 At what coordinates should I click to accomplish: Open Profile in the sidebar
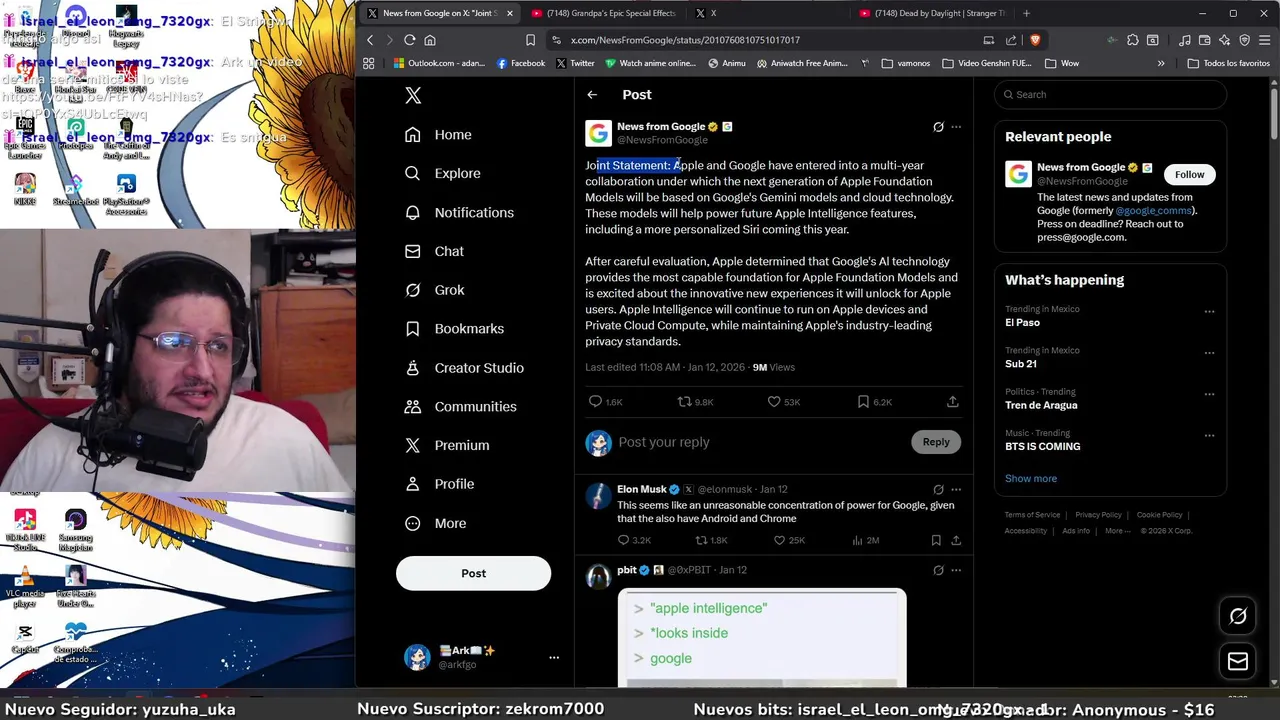[439, 484]
